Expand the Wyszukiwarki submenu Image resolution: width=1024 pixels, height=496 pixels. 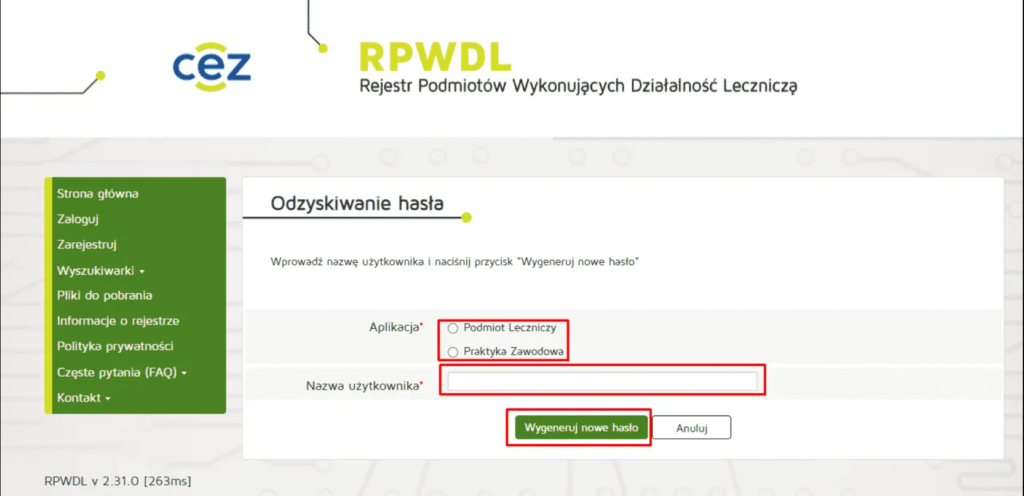pos(101,271)
